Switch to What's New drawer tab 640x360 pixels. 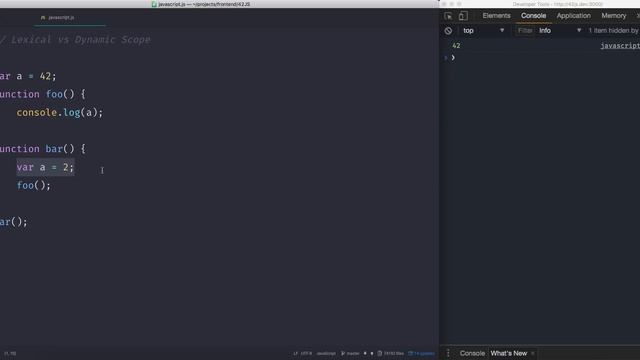coord(509,353)
